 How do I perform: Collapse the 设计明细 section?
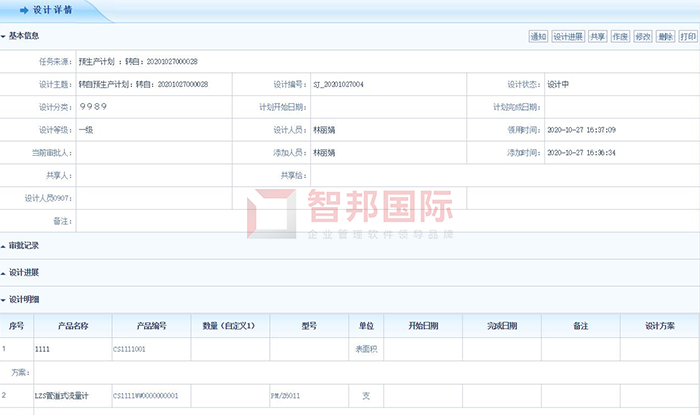point(20,299)
